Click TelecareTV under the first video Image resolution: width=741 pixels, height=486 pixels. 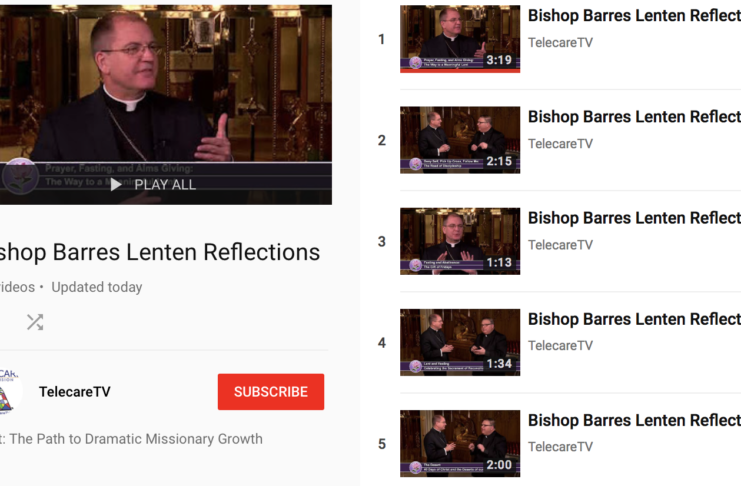tap(560, 43)
